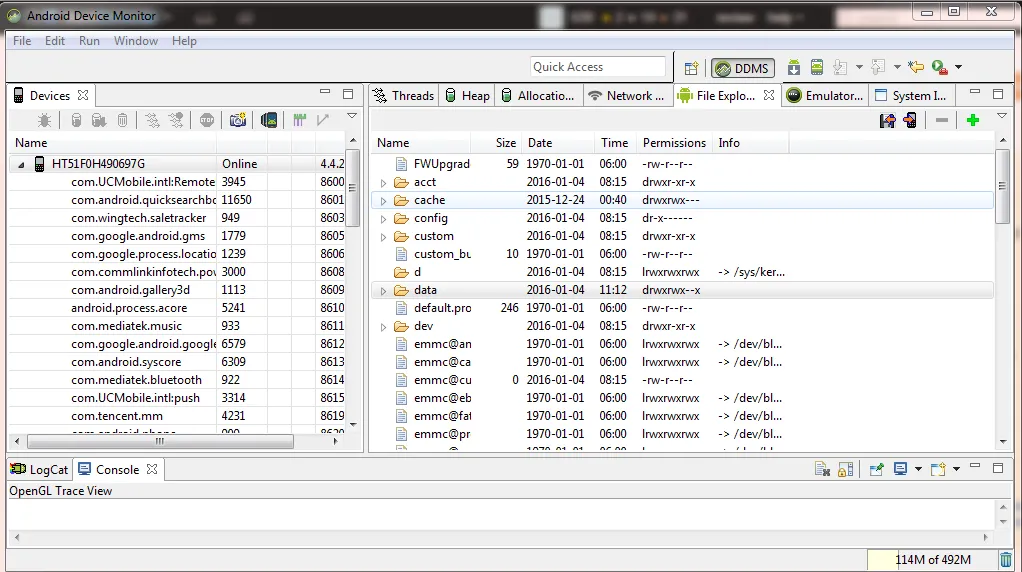Click the Run with record icon in main toolbar
This screenshot has height=572, width=1022.
[939, 67]
